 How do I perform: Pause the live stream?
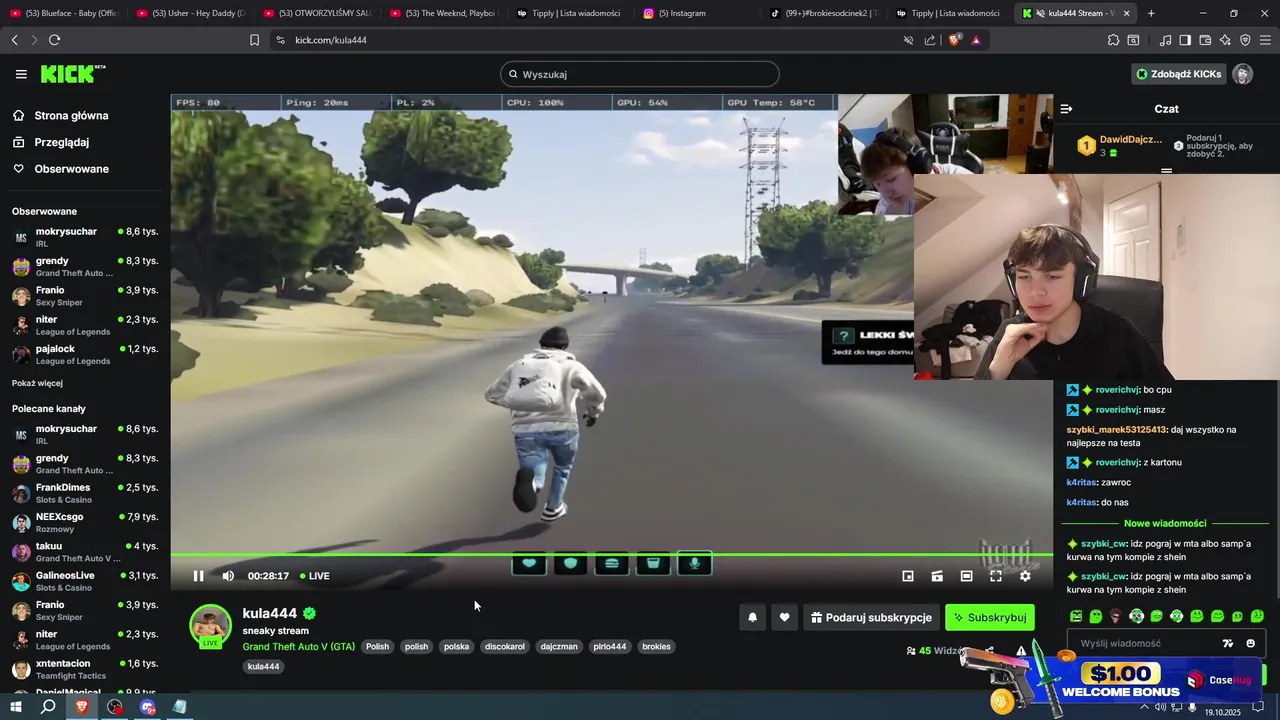click(198, 576)
